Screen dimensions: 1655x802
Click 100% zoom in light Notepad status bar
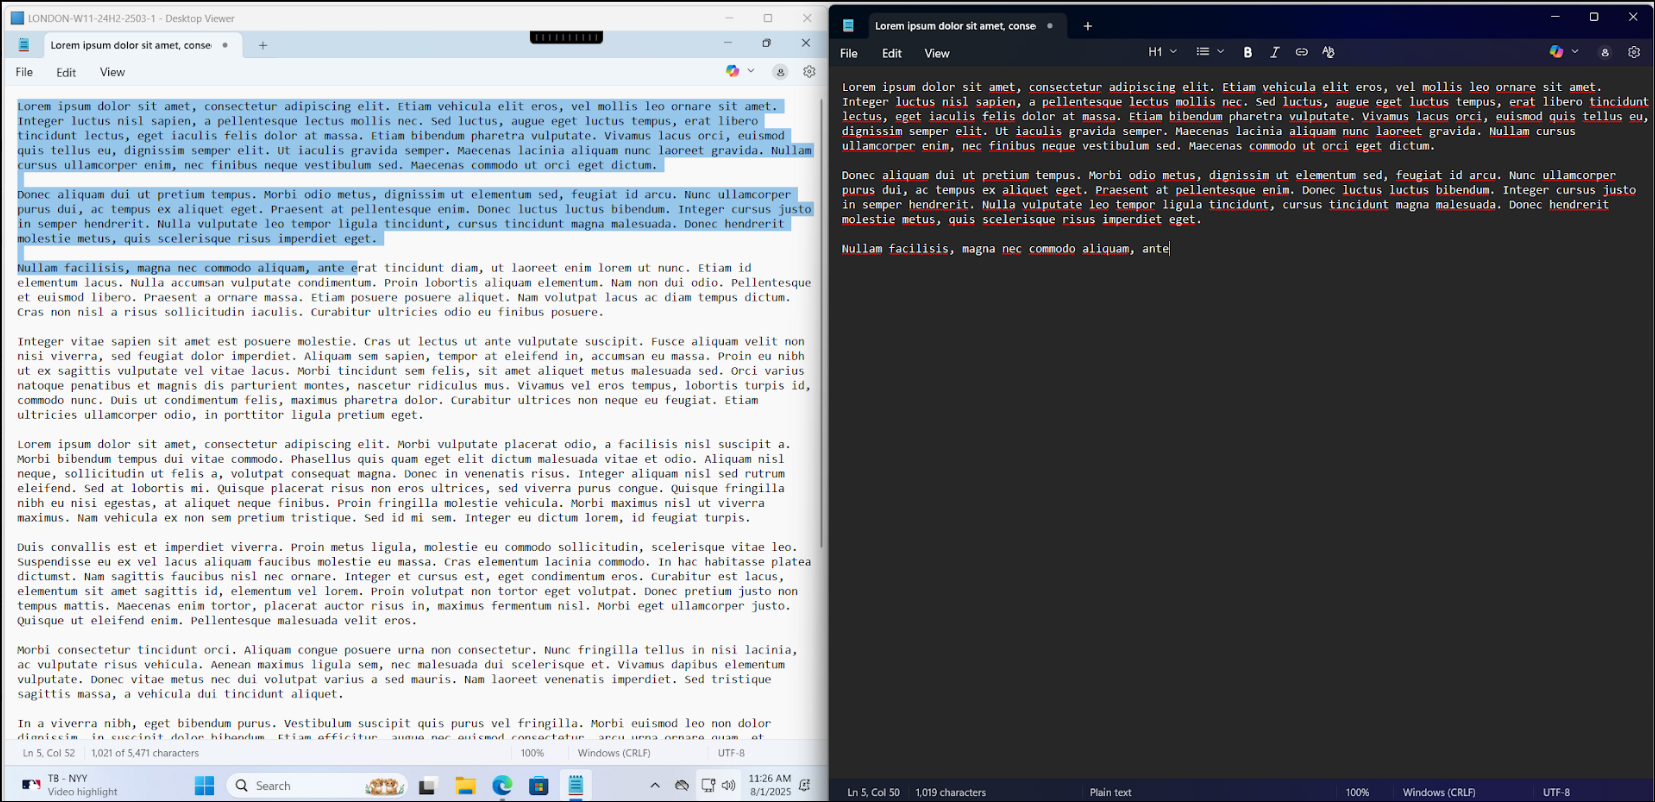coord(532,753)
